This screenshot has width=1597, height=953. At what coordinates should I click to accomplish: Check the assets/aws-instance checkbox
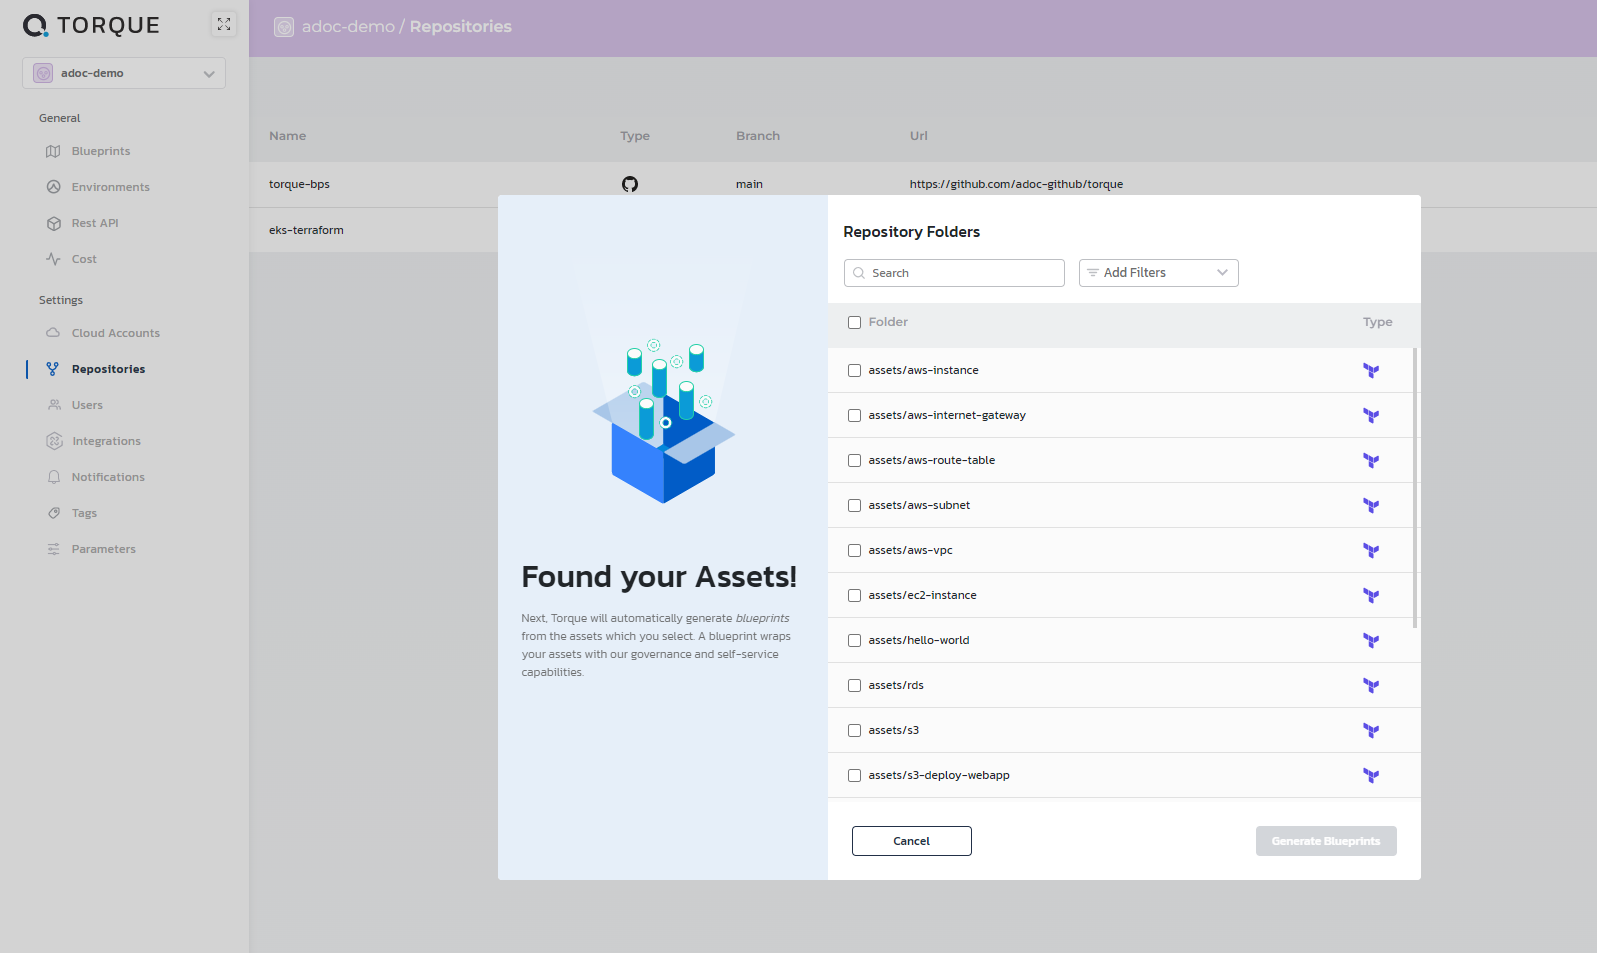[854, 370]
